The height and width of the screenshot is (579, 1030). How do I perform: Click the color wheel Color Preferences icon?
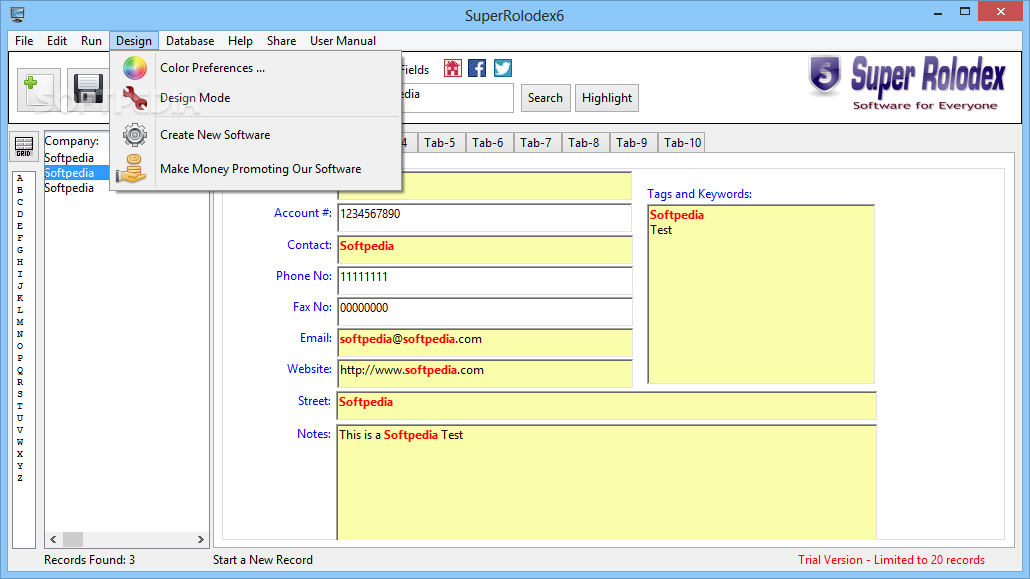pyautogui.click(x=135, y=68)
